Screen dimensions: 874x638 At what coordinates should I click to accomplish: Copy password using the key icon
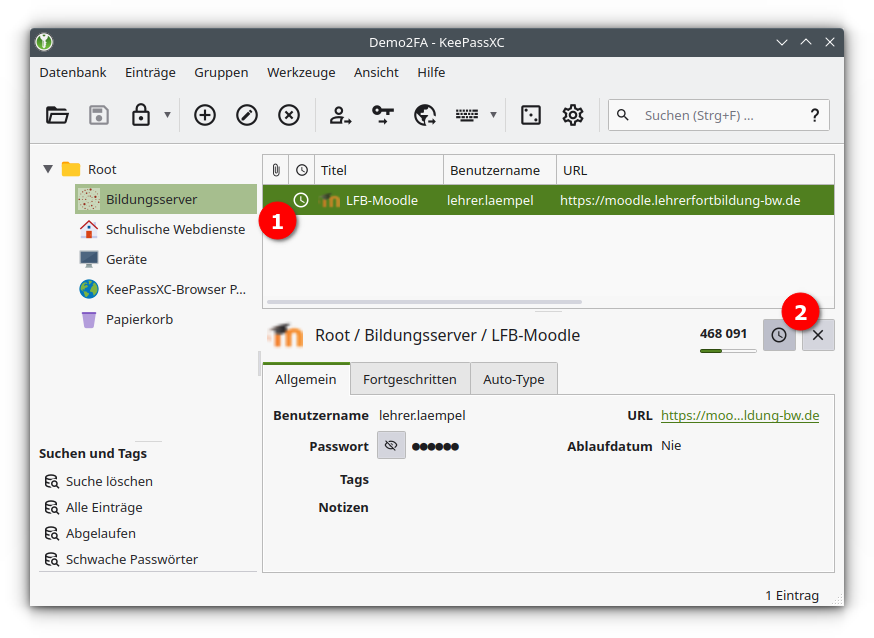coord(383,115)
